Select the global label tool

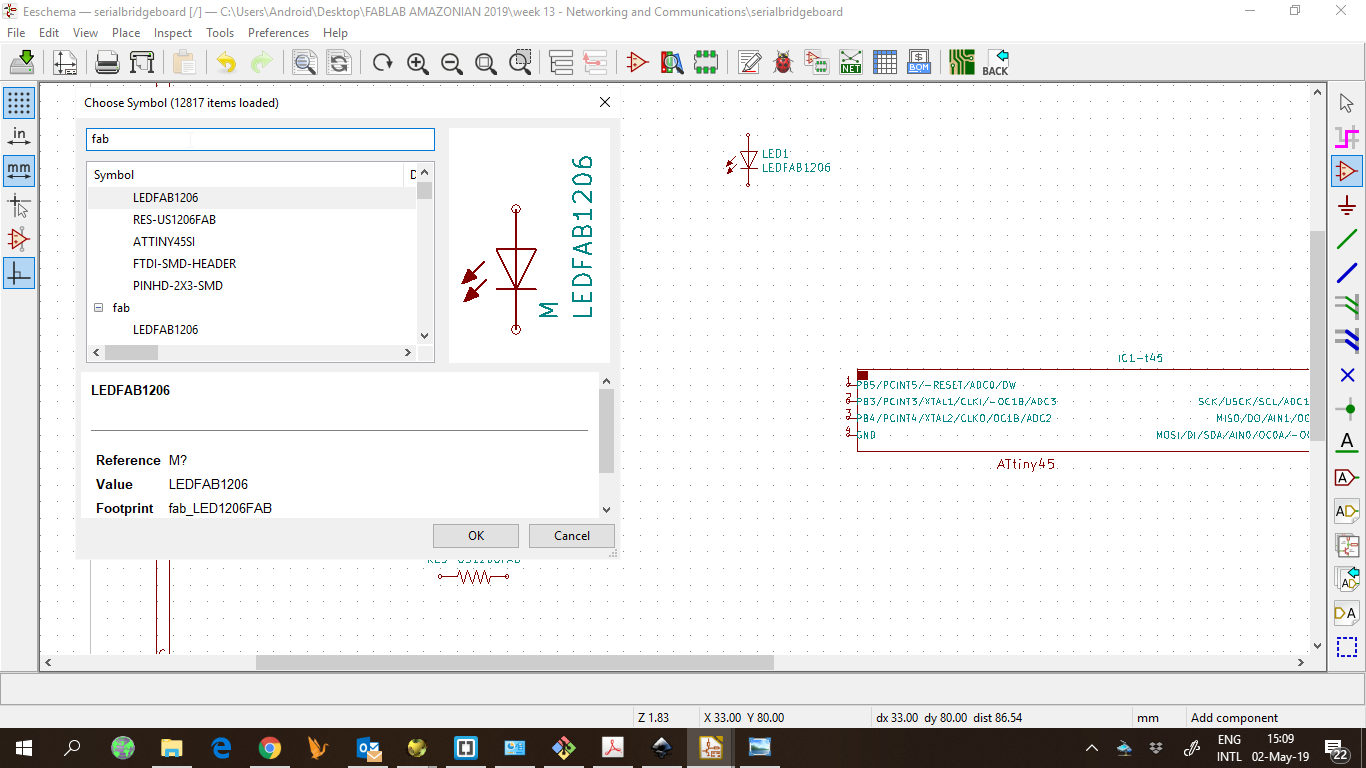point(1347,477)
